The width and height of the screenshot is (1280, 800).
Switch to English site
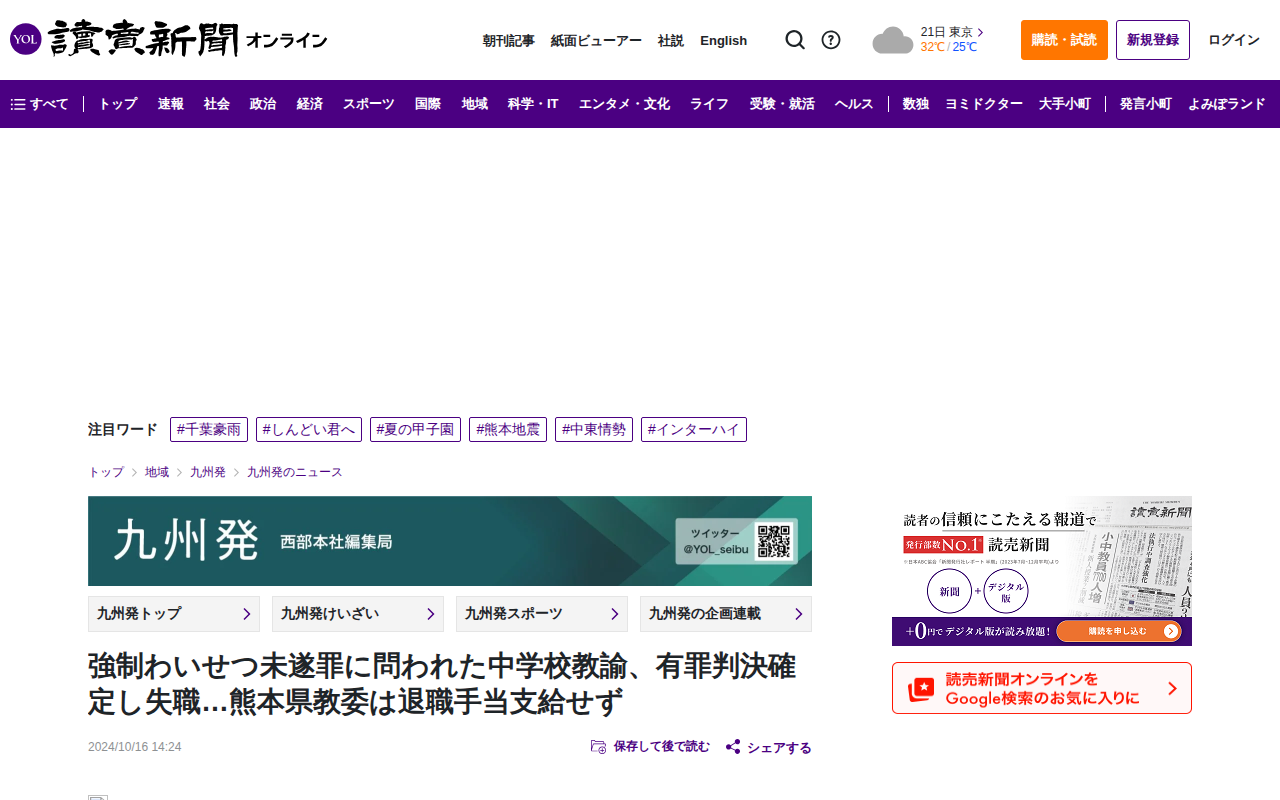pos(724,41)
